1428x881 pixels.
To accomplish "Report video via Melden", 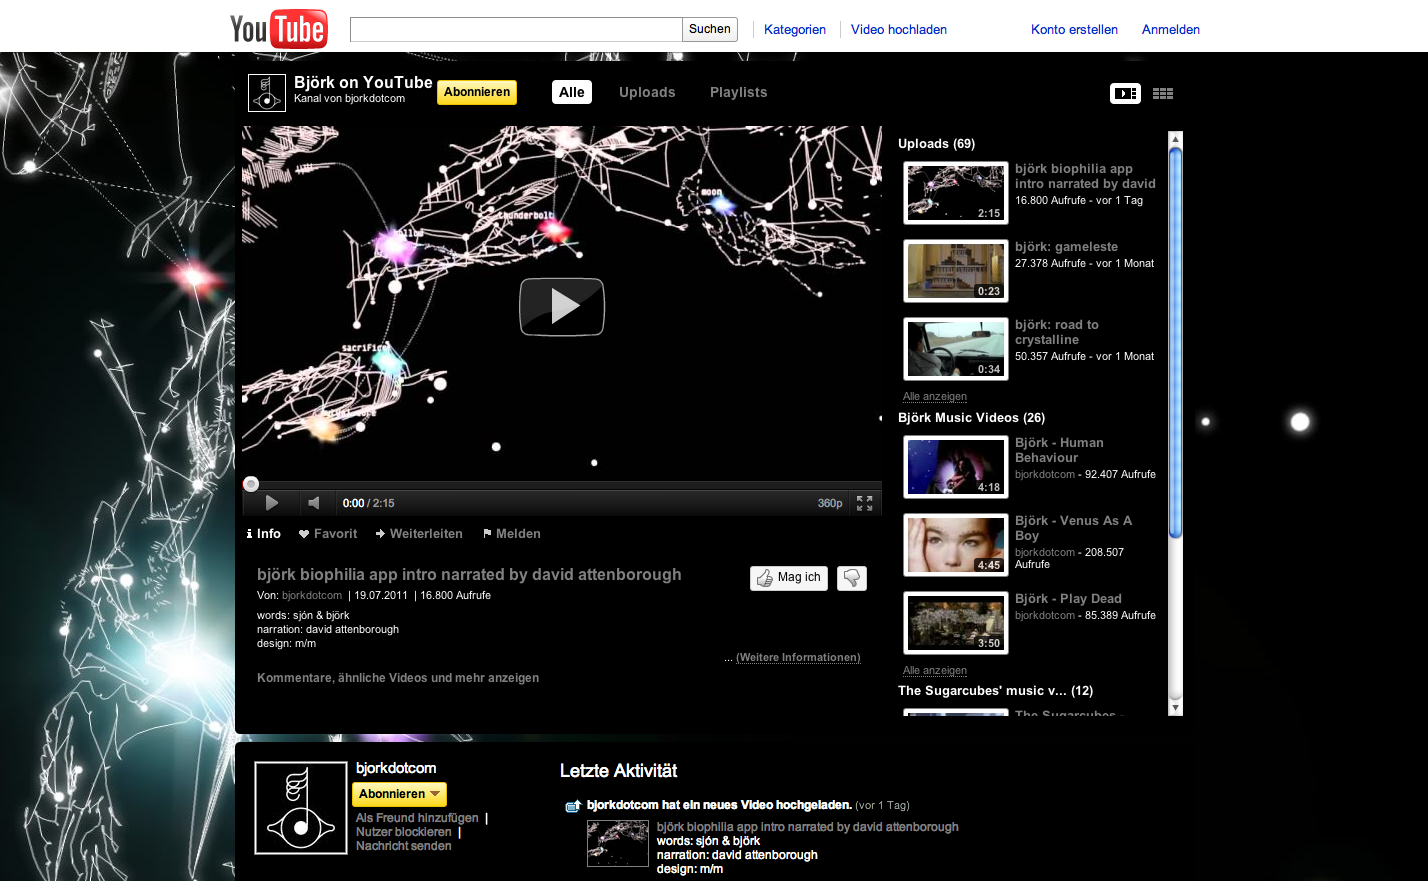I will (512, 534).
